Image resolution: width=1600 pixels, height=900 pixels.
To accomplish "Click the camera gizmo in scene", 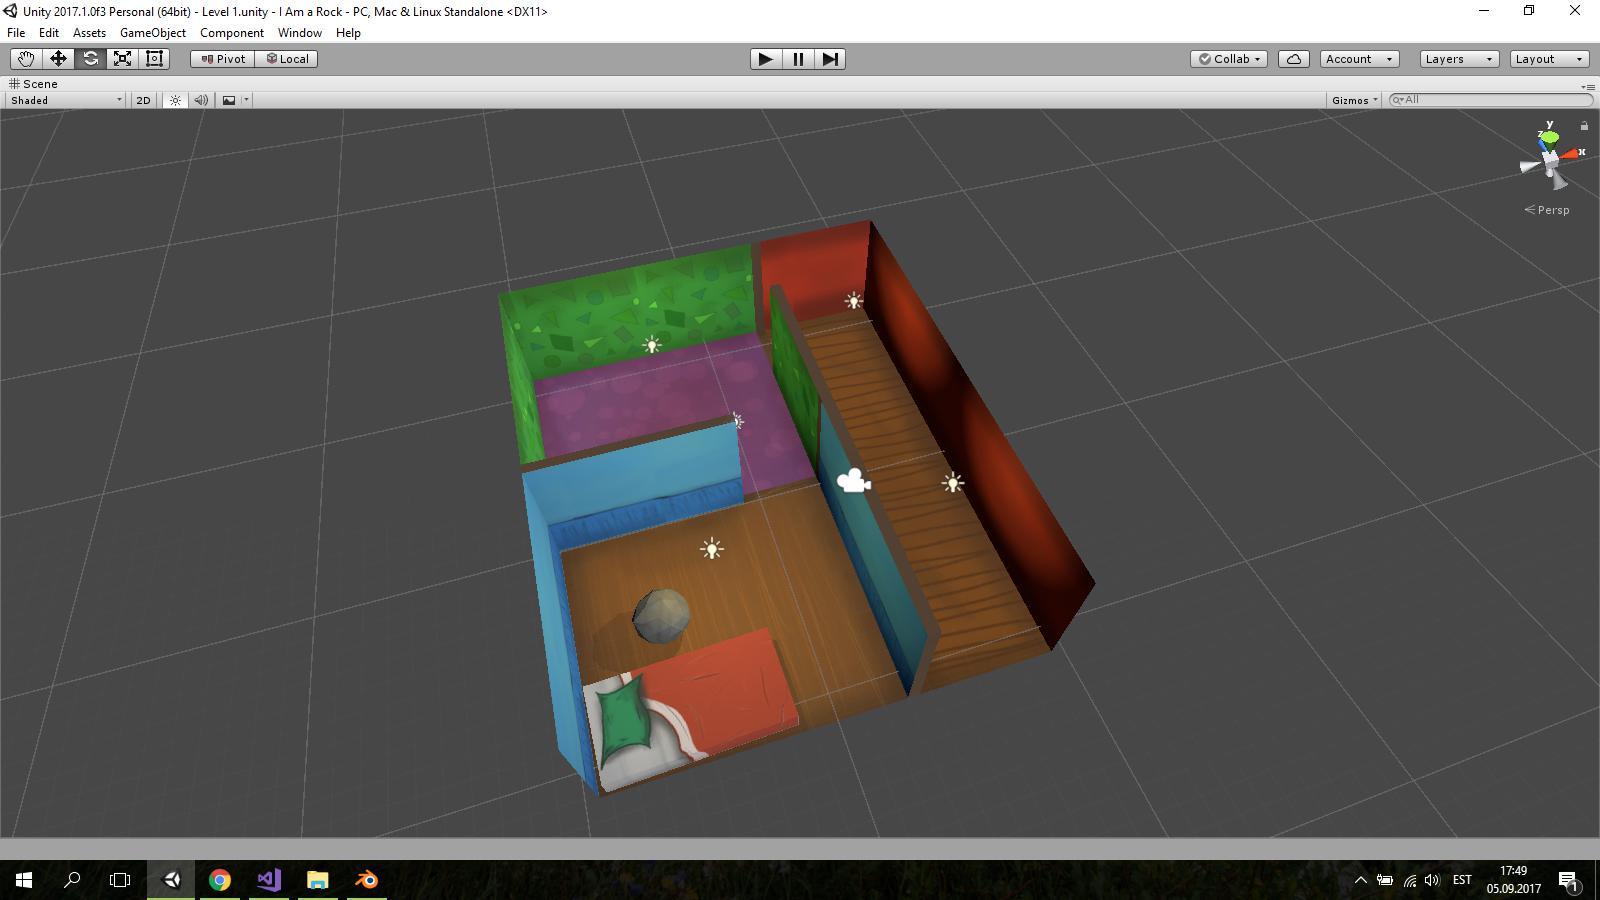I will pyautogui.click(x=852, y=481).
